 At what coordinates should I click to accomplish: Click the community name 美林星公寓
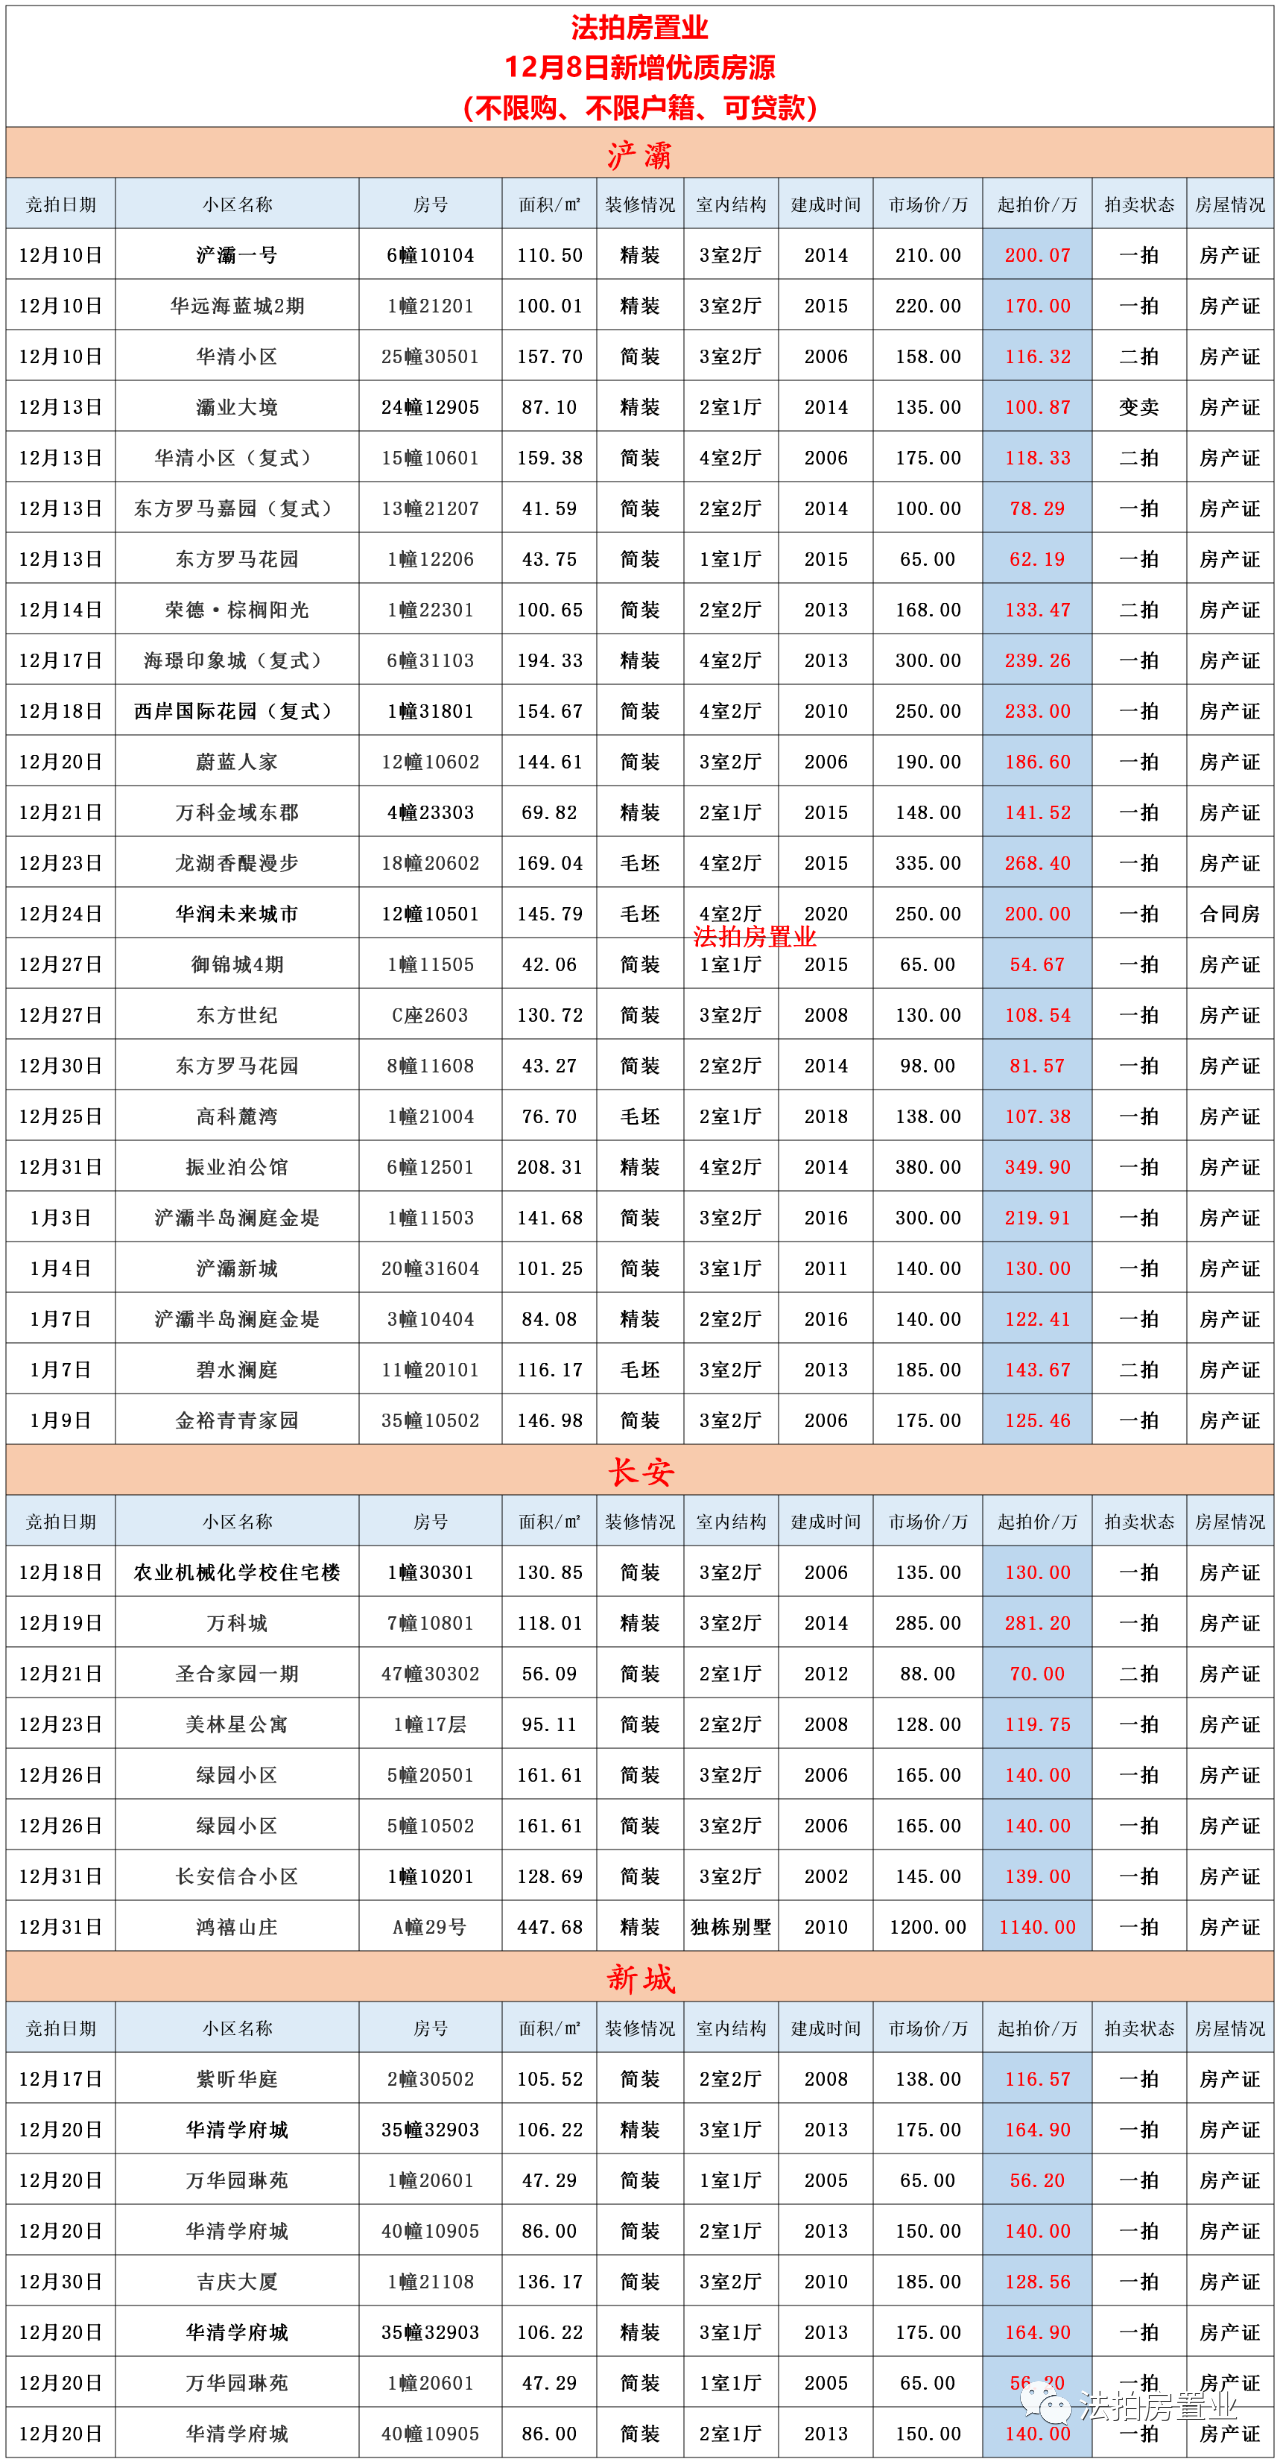tap(237, 1724)
